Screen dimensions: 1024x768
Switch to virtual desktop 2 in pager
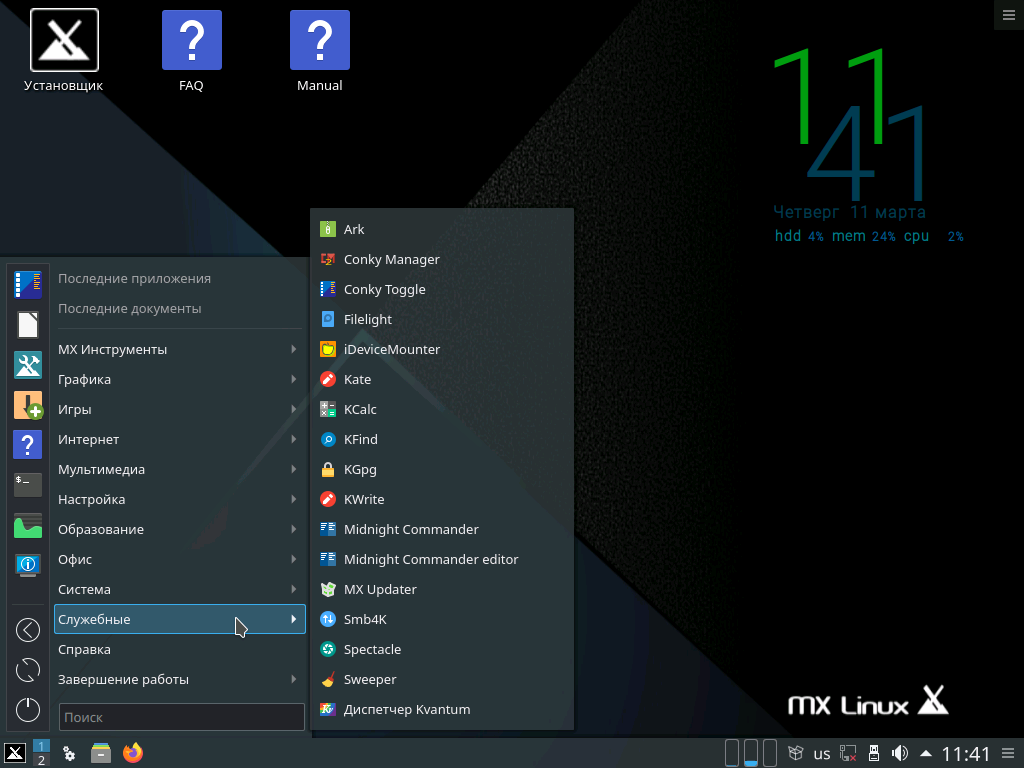[x=41, y=760]
